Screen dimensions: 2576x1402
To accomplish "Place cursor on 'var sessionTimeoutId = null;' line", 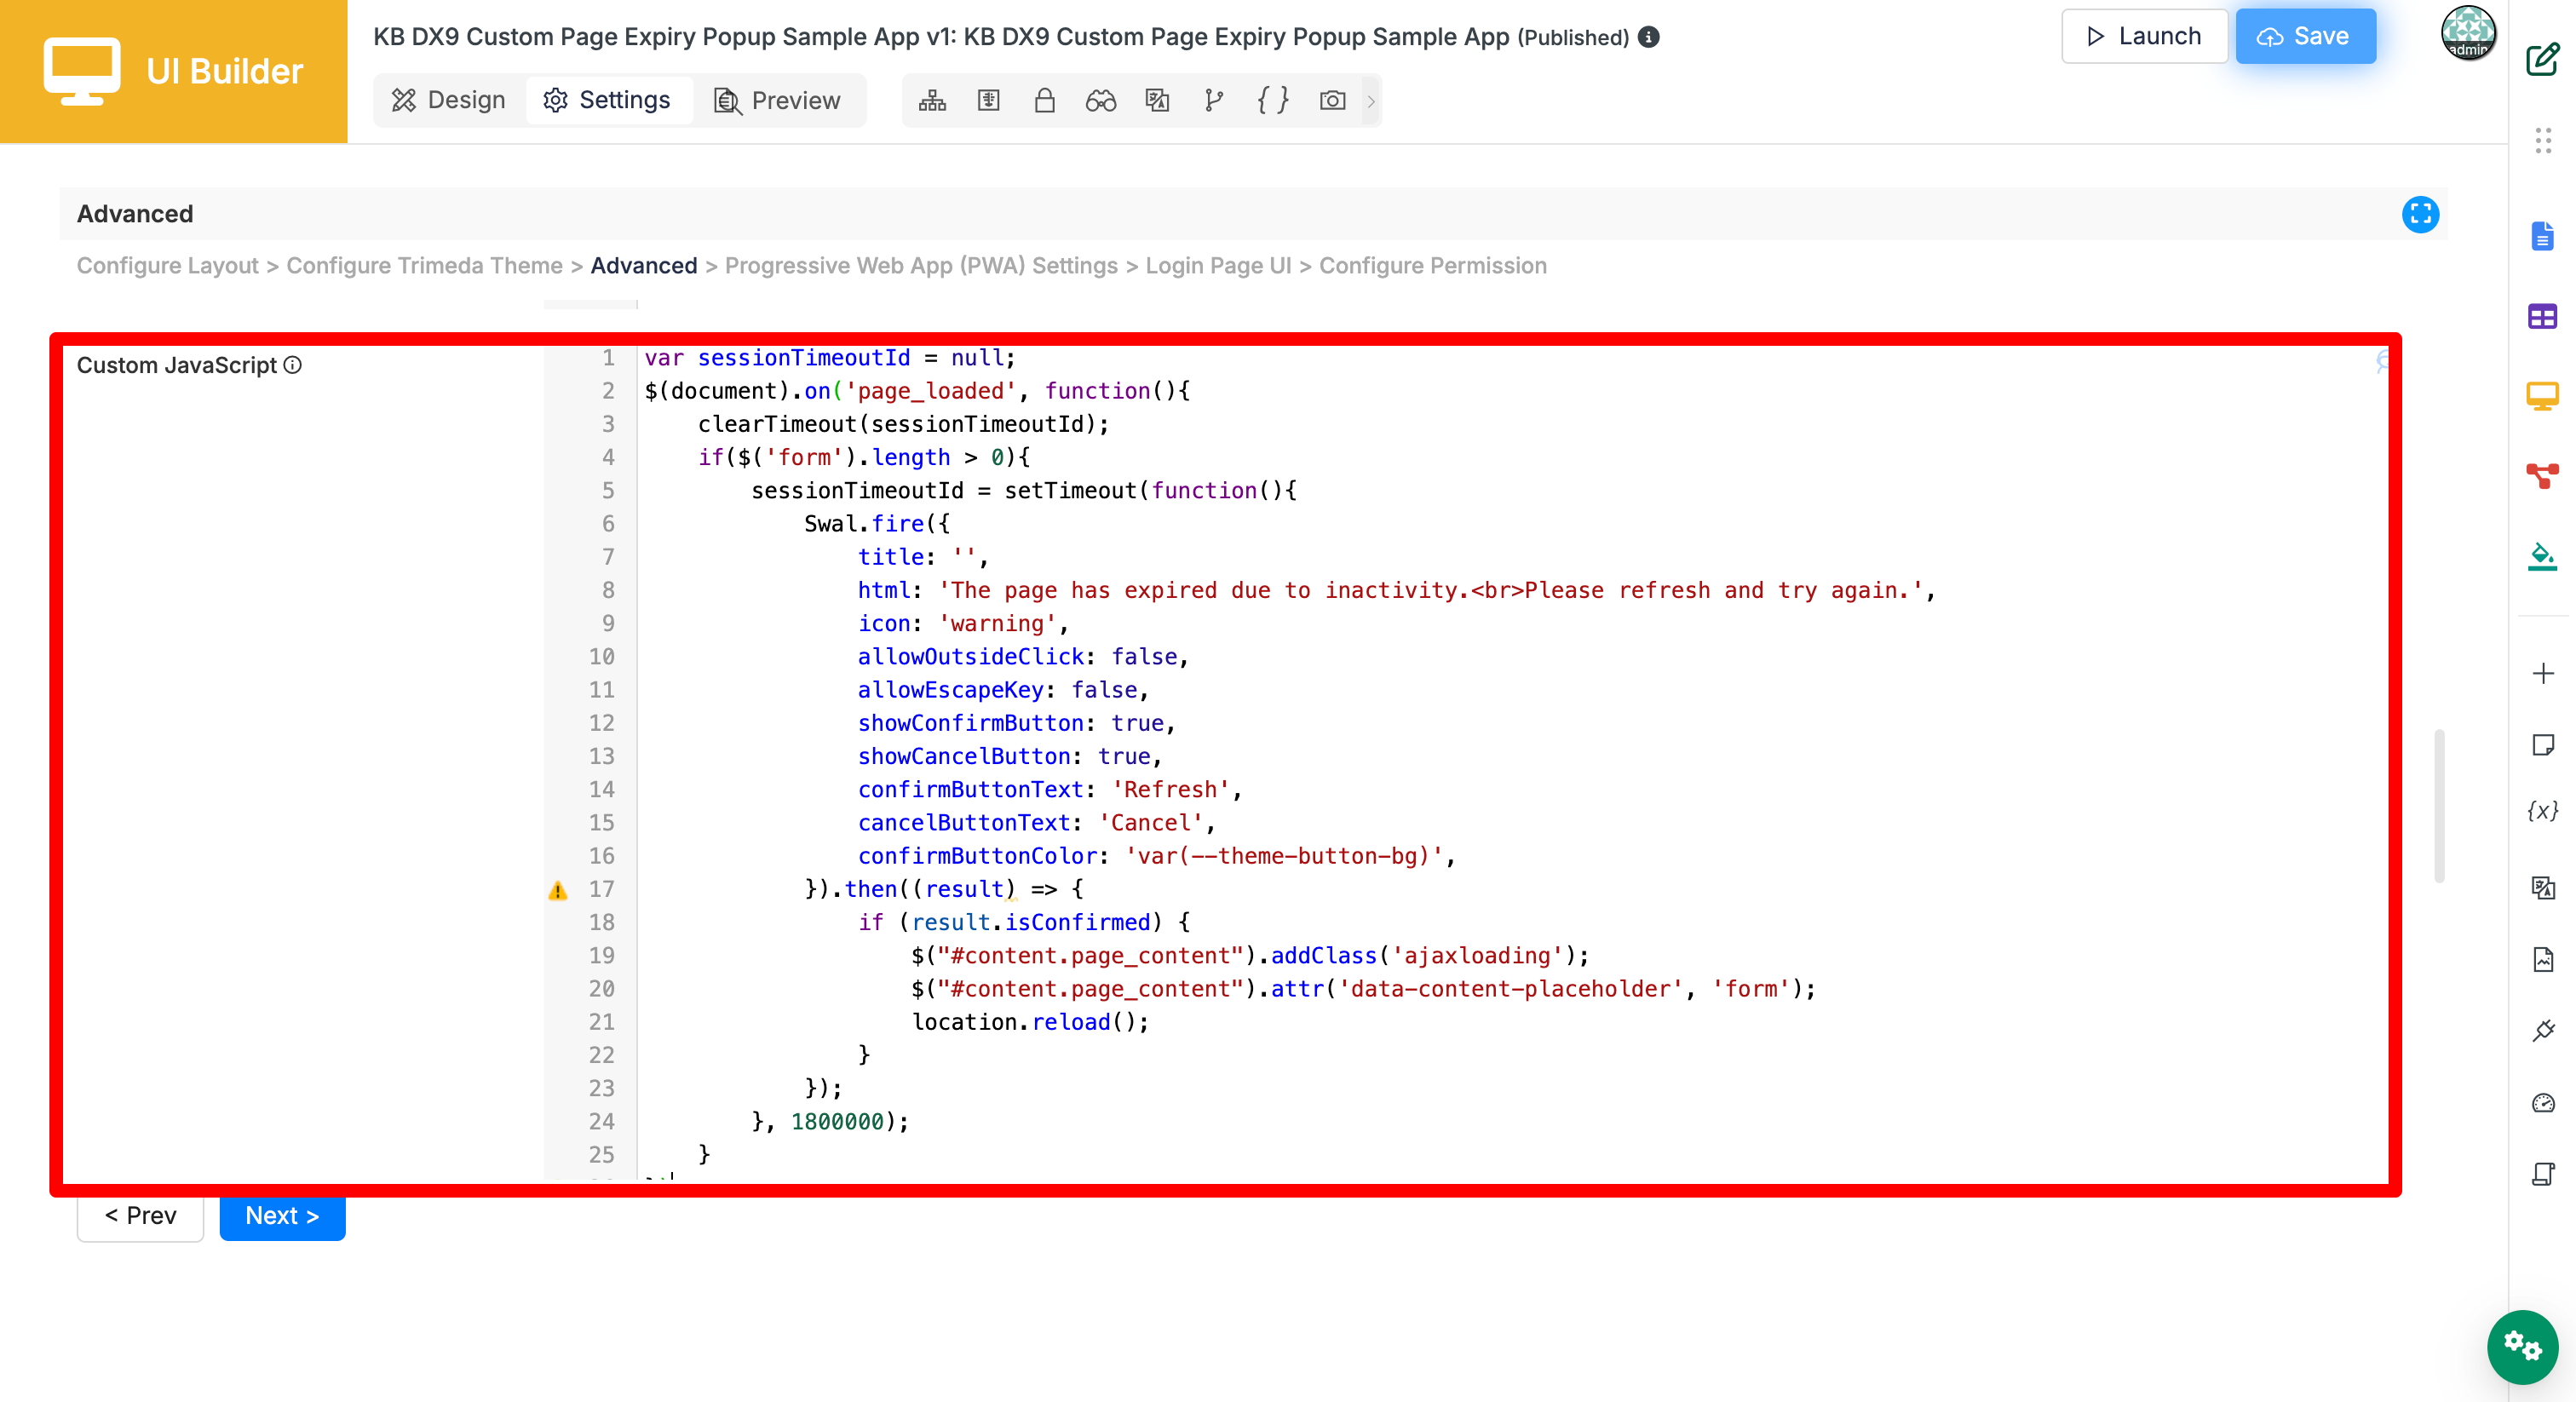I will click(829, 358).
